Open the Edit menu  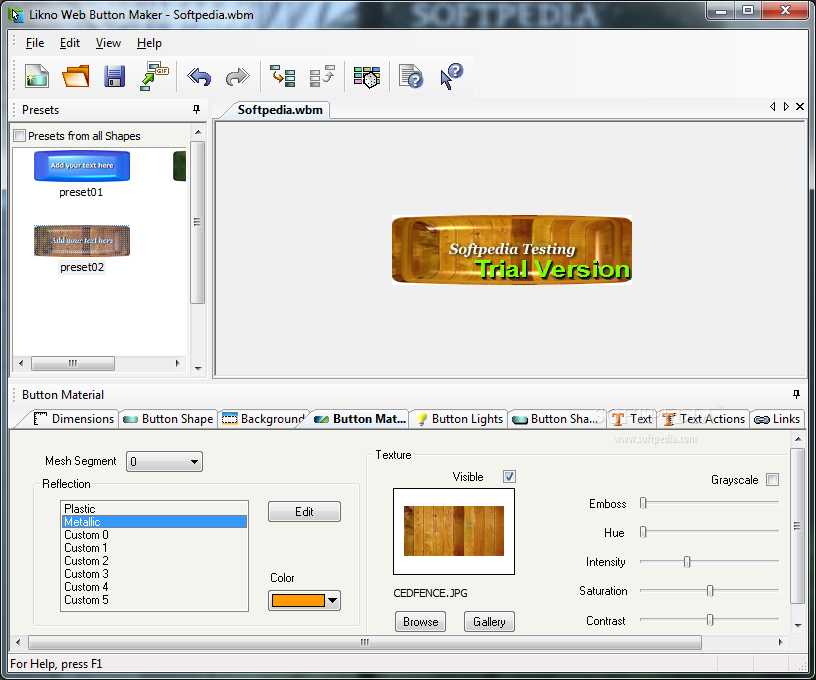[x=70, y=43]
